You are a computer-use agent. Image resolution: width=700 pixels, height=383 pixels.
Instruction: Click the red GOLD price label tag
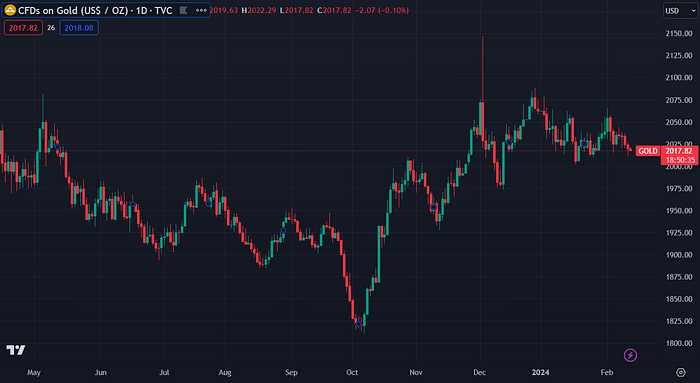click(x=647, y=151)
